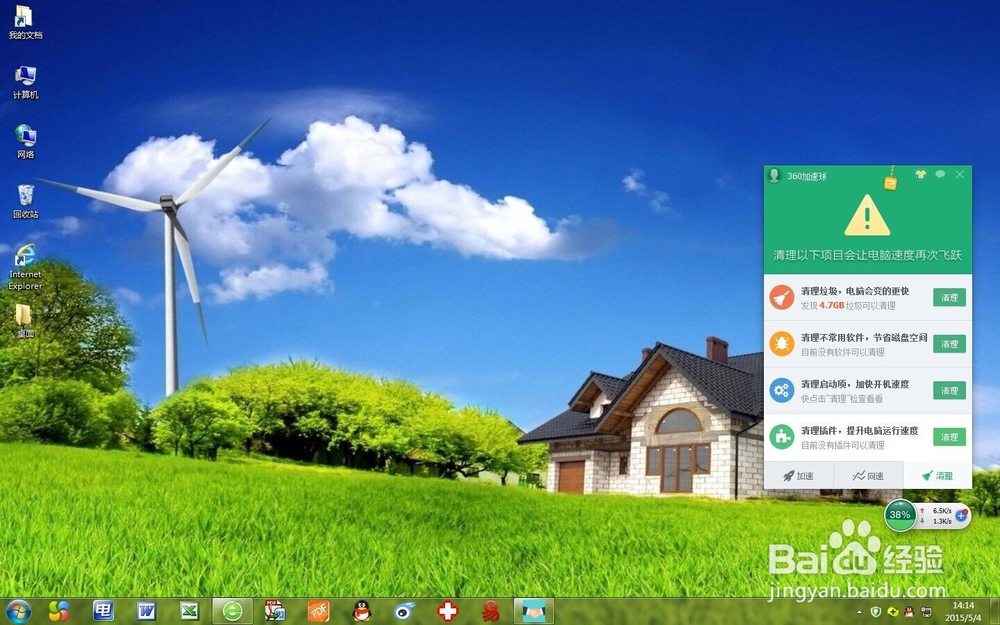Click 快点击"清理"检查看看 text
This screenshot has height=625, width=1000.
(842, 399)
